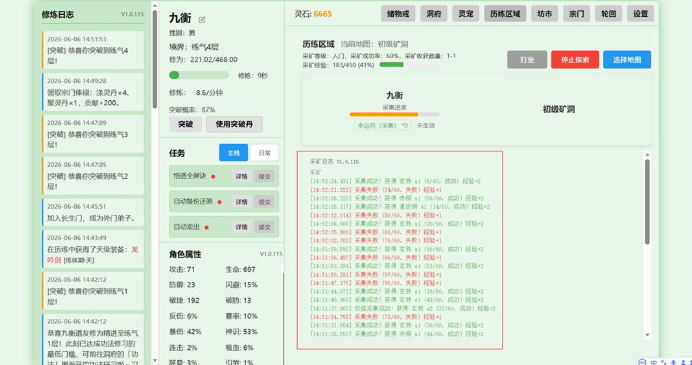692x365 pixels.
Task: Click the 修炼日志 panel scrollbar thumb
Action: point(154,59)
